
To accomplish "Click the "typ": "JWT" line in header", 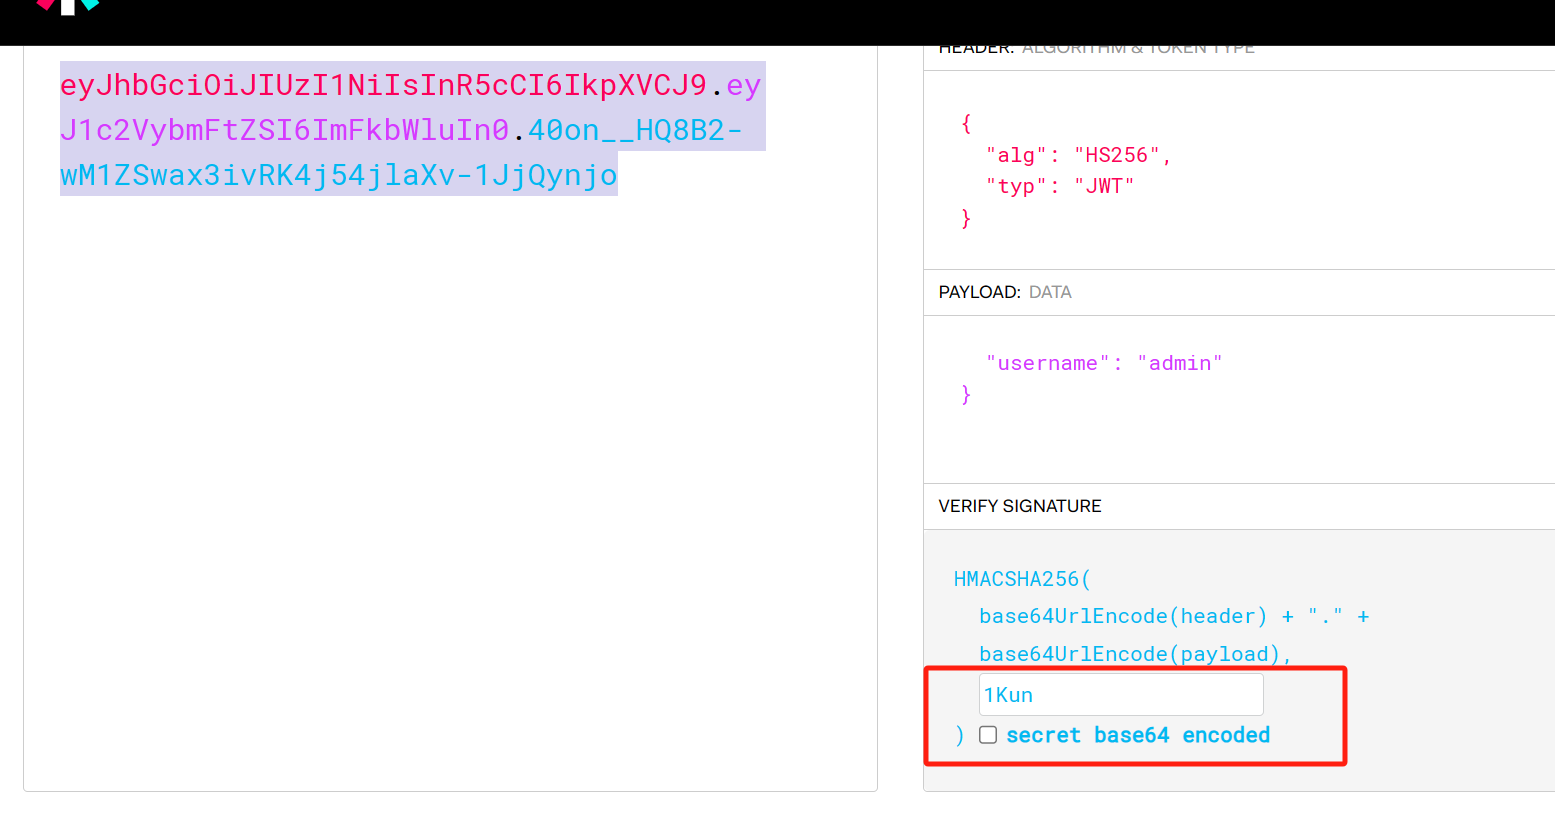I will tap(1060, 186).
